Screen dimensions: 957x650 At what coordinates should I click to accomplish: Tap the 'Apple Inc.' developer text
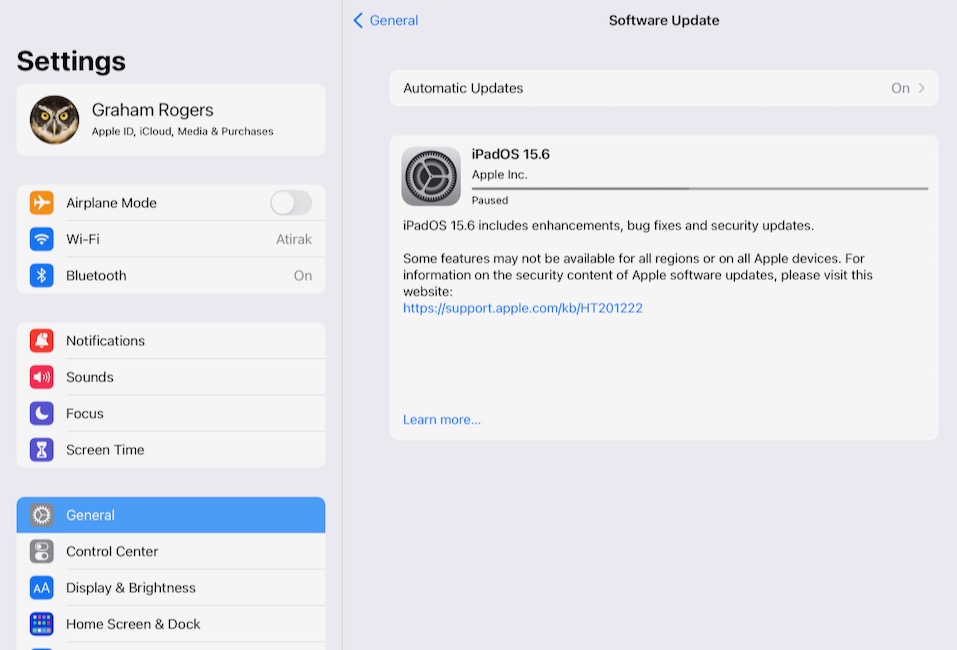pyautogui.click(x=499, y=175)
